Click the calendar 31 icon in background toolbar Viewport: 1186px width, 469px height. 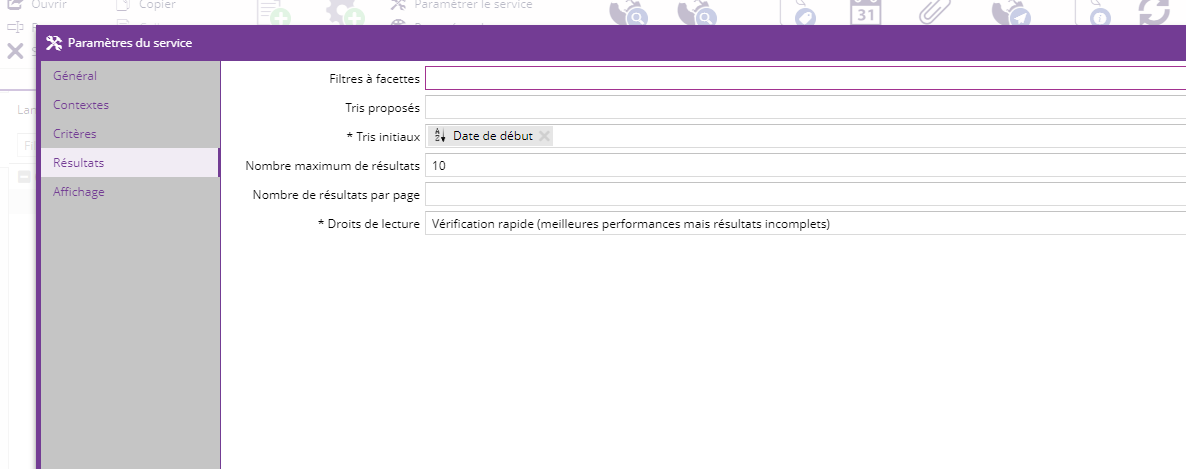(866, 12)
